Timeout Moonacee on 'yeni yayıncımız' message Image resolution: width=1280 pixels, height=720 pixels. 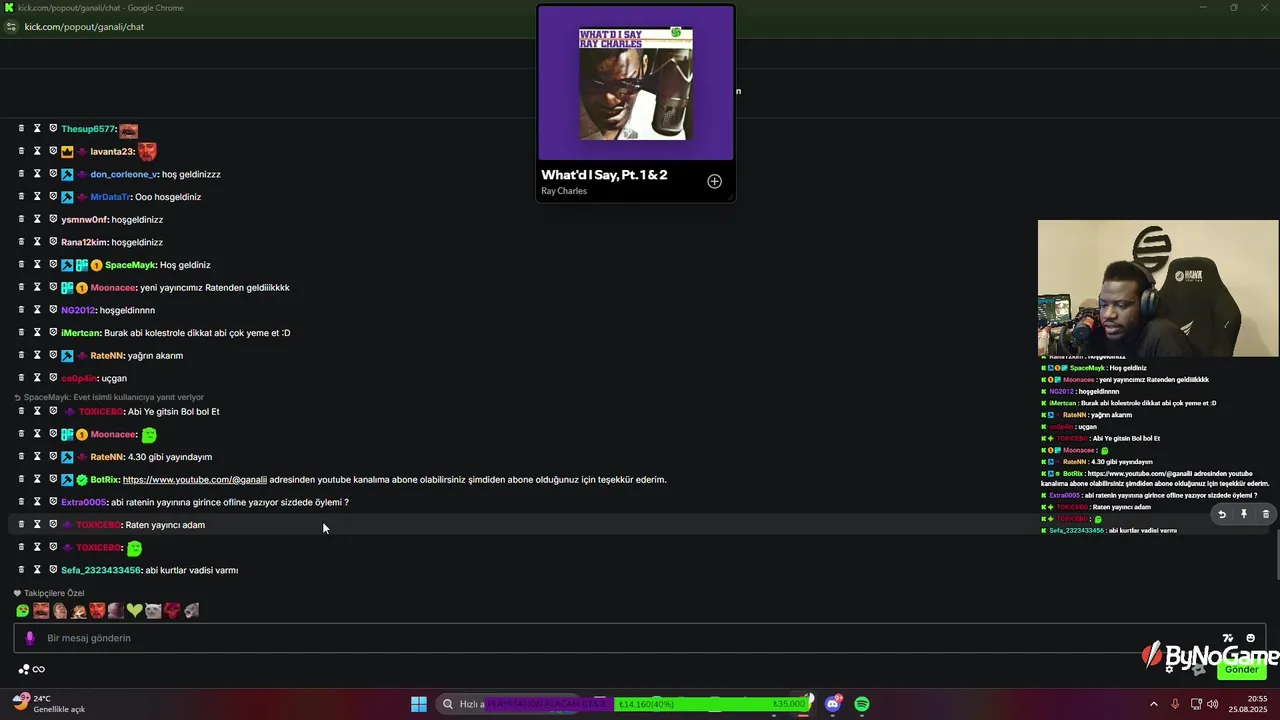coord(37,287)
